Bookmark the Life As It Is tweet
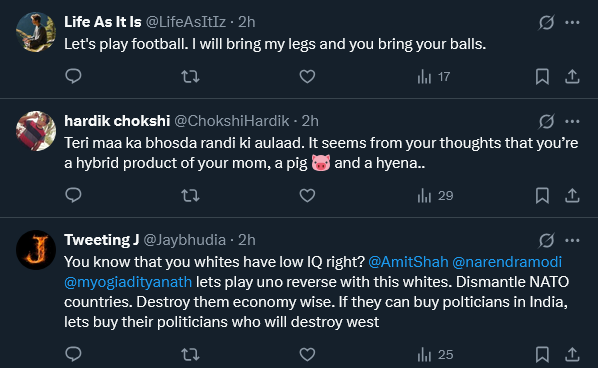 542,77
